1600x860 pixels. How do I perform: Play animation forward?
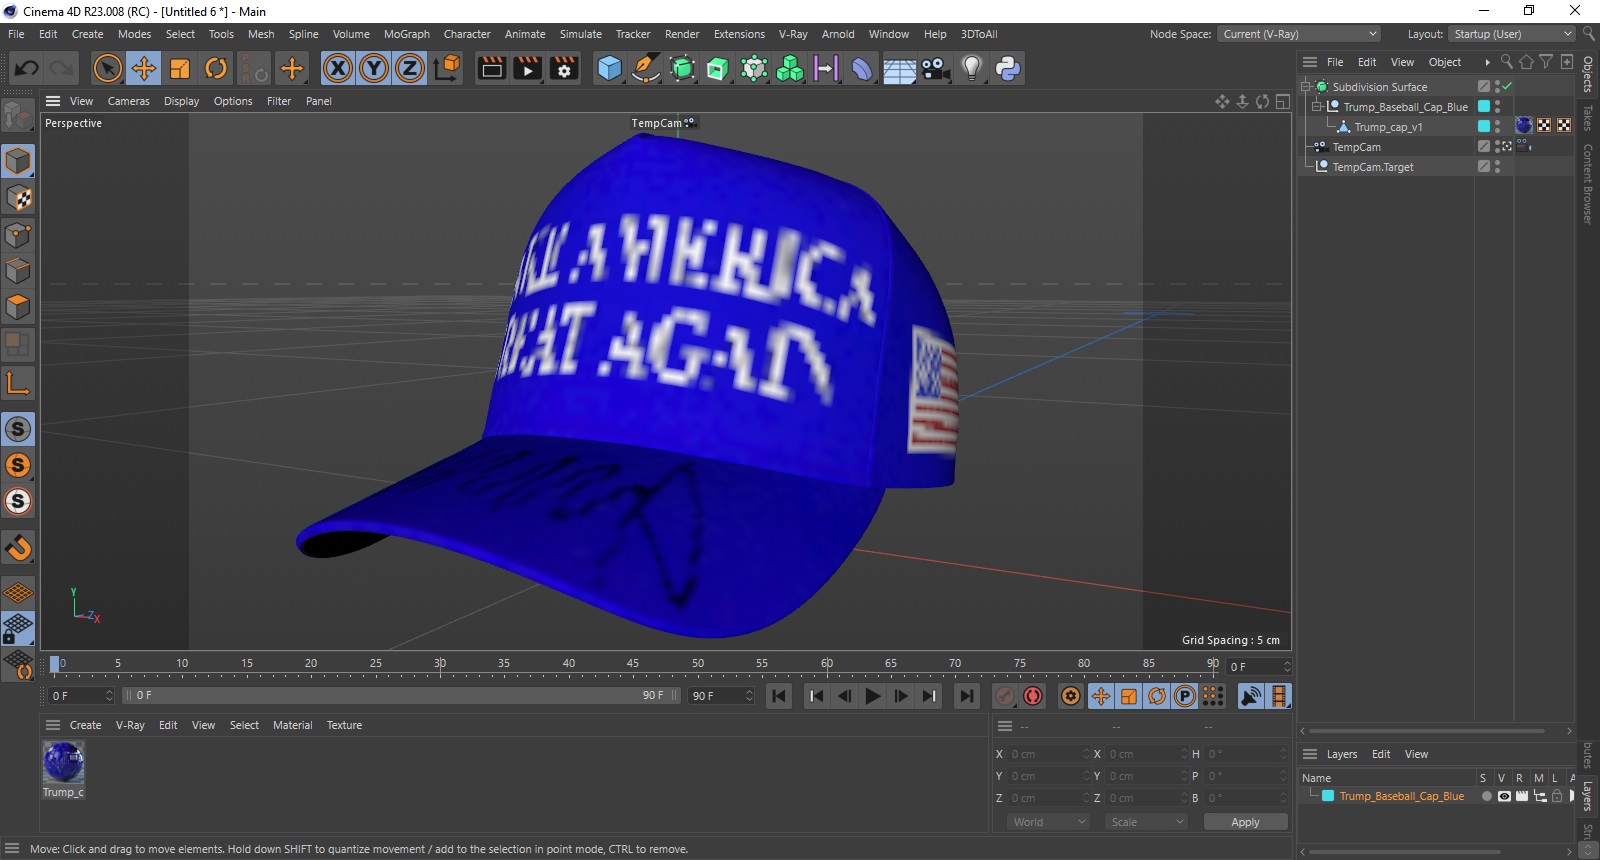coord(873,696)
